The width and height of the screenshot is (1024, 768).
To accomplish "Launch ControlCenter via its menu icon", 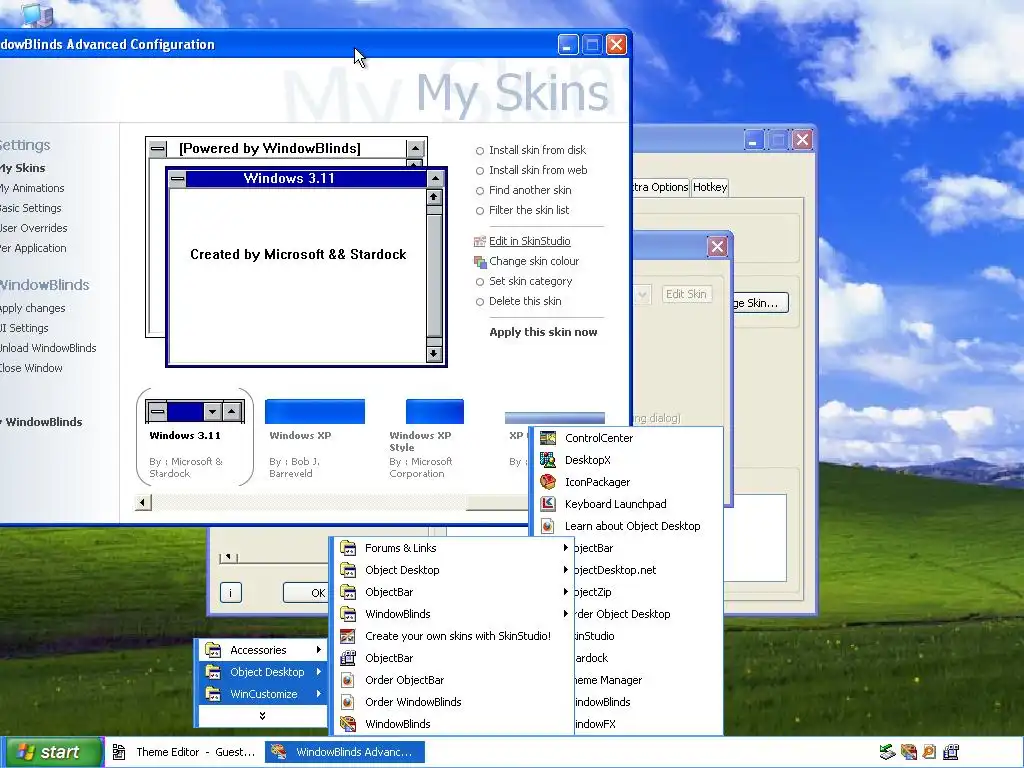I will coord(547,438).
